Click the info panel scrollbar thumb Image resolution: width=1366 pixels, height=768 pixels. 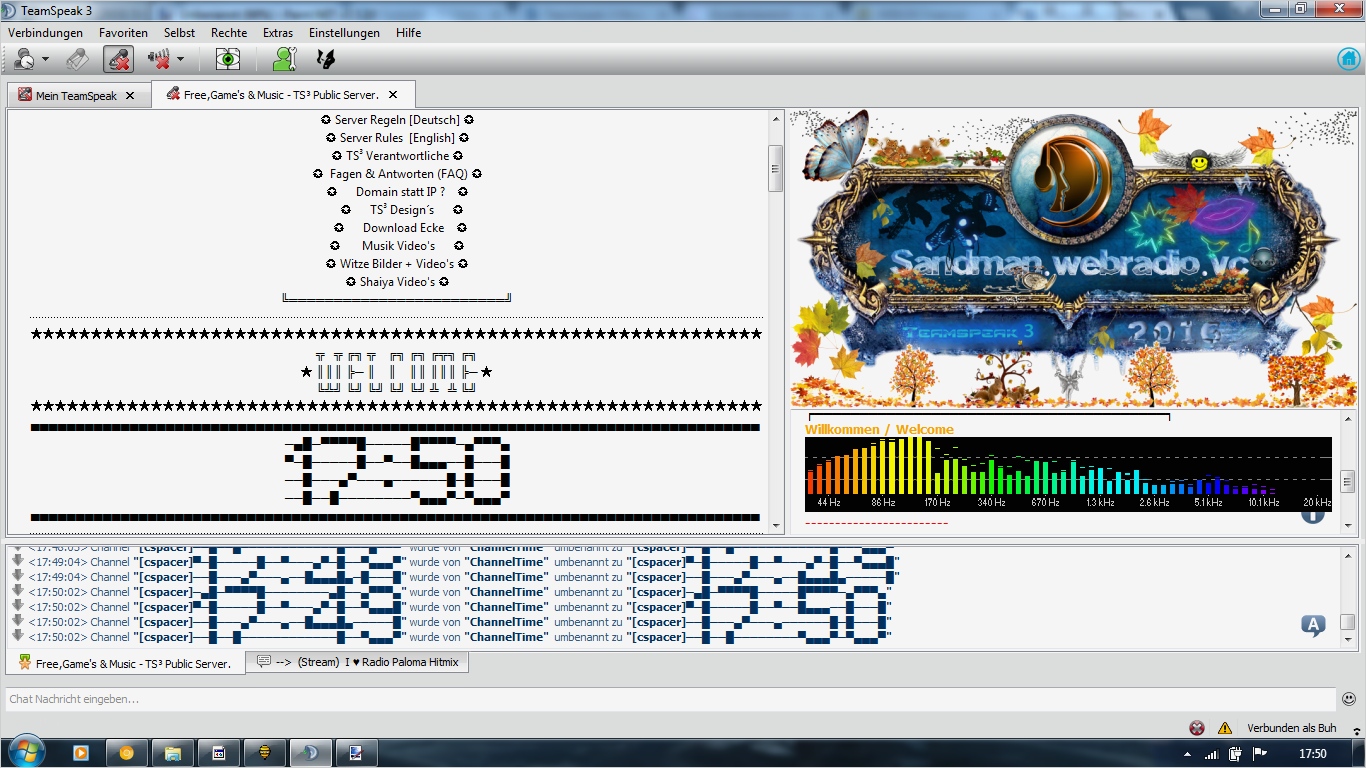click(1348, 480)
